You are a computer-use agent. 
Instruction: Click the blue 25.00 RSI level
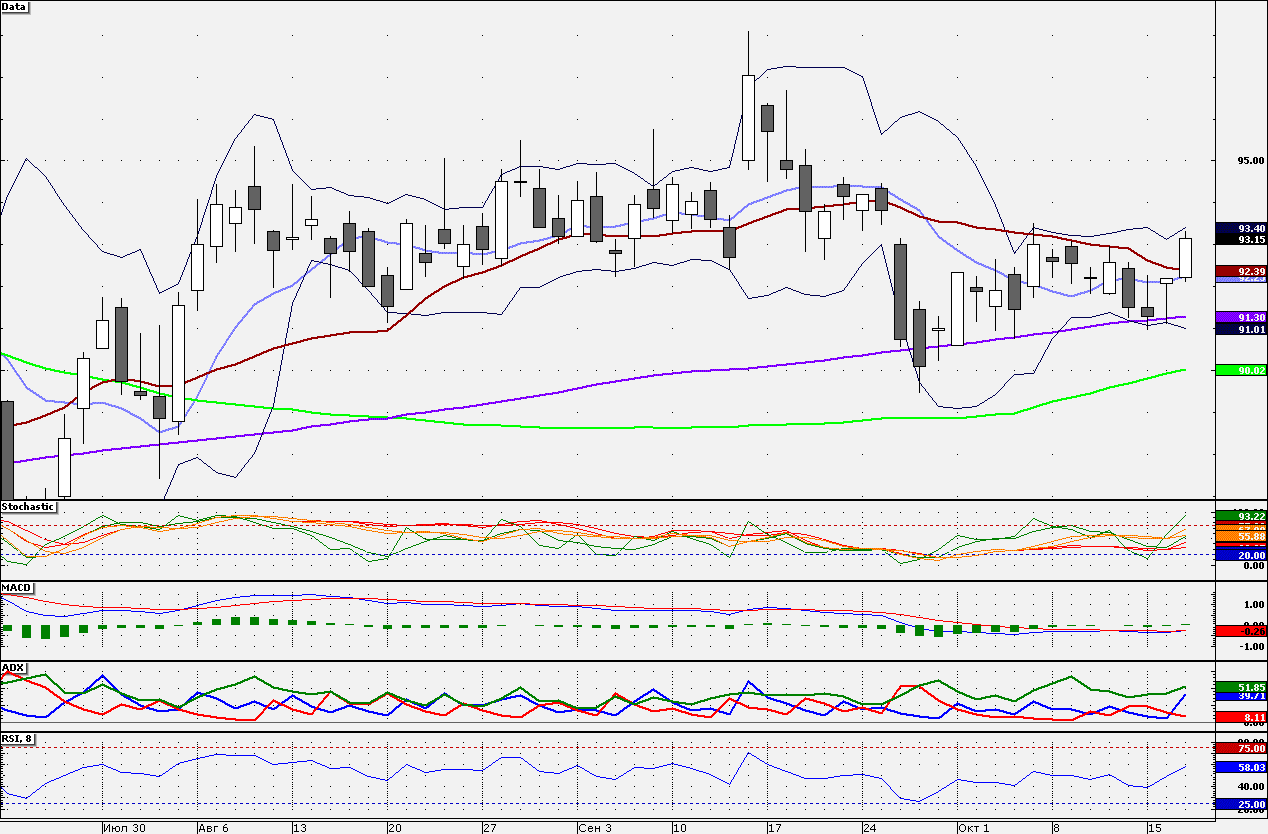click(1241, 804)
